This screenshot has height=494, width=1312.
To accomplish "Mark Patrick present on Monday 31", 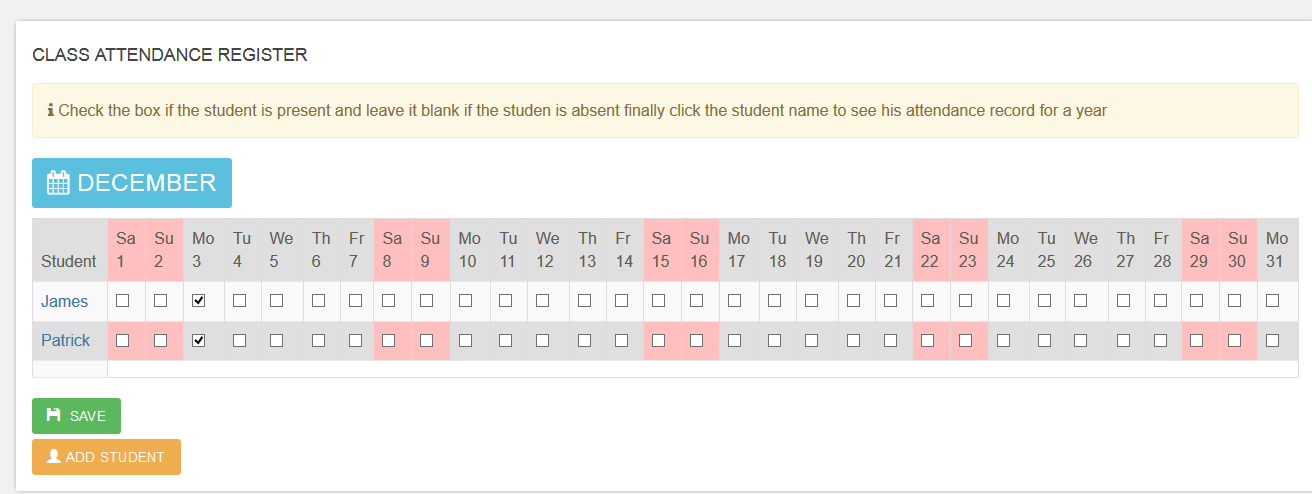I will (1272, 340).
